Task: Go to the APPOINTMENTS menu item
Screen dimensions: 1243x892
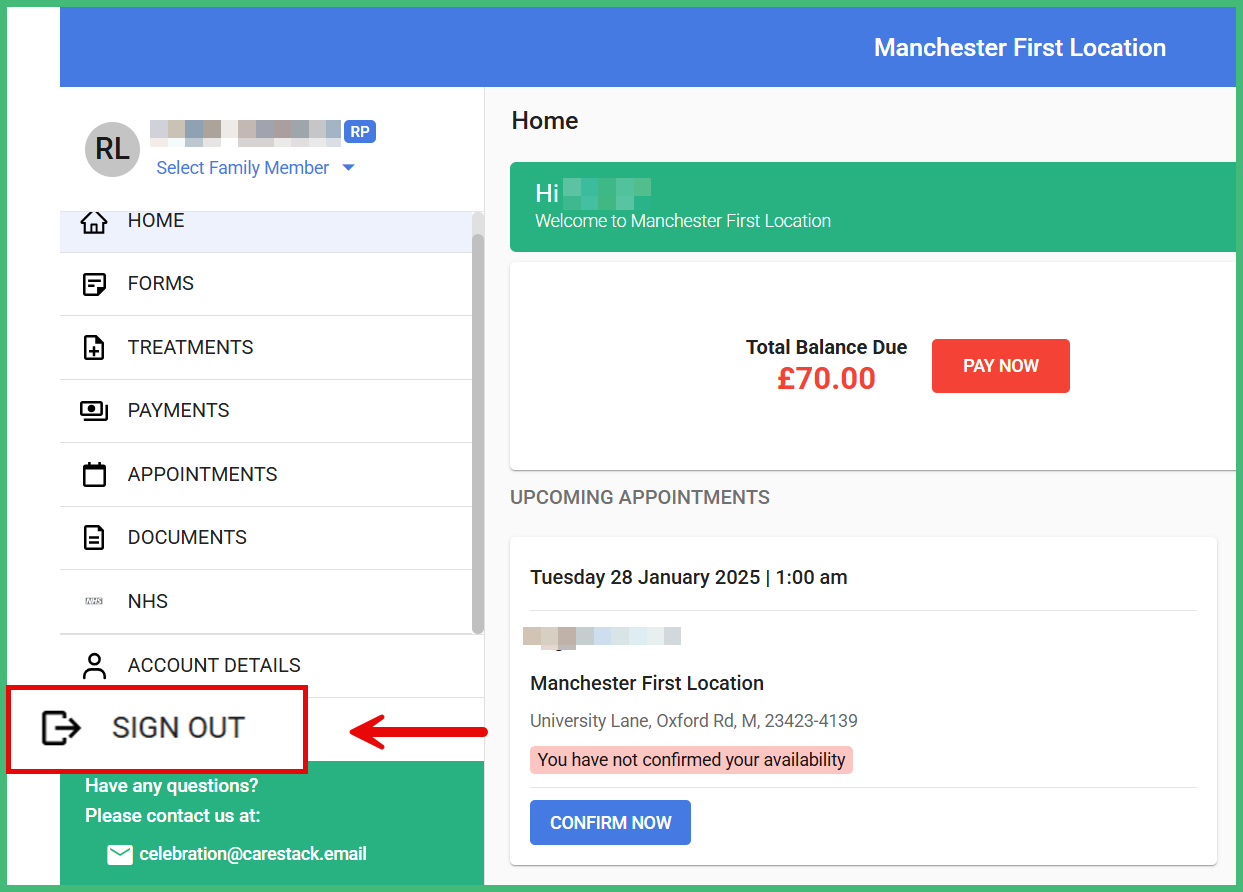Action: (x=203, y=474)
